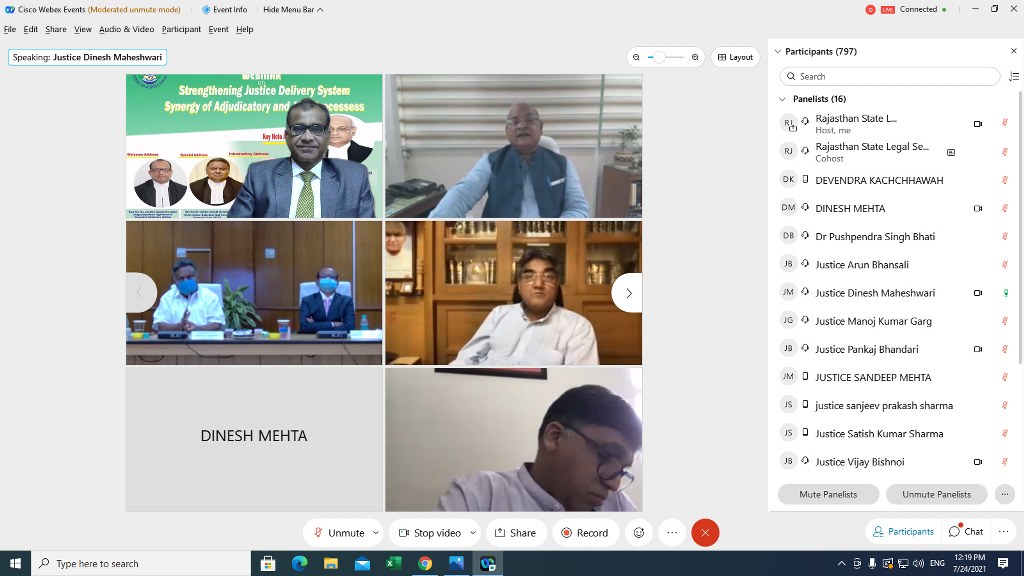1024x576 pixels.
Task: Open Microsoft Edge from taskbar
Action: (300, 563)
